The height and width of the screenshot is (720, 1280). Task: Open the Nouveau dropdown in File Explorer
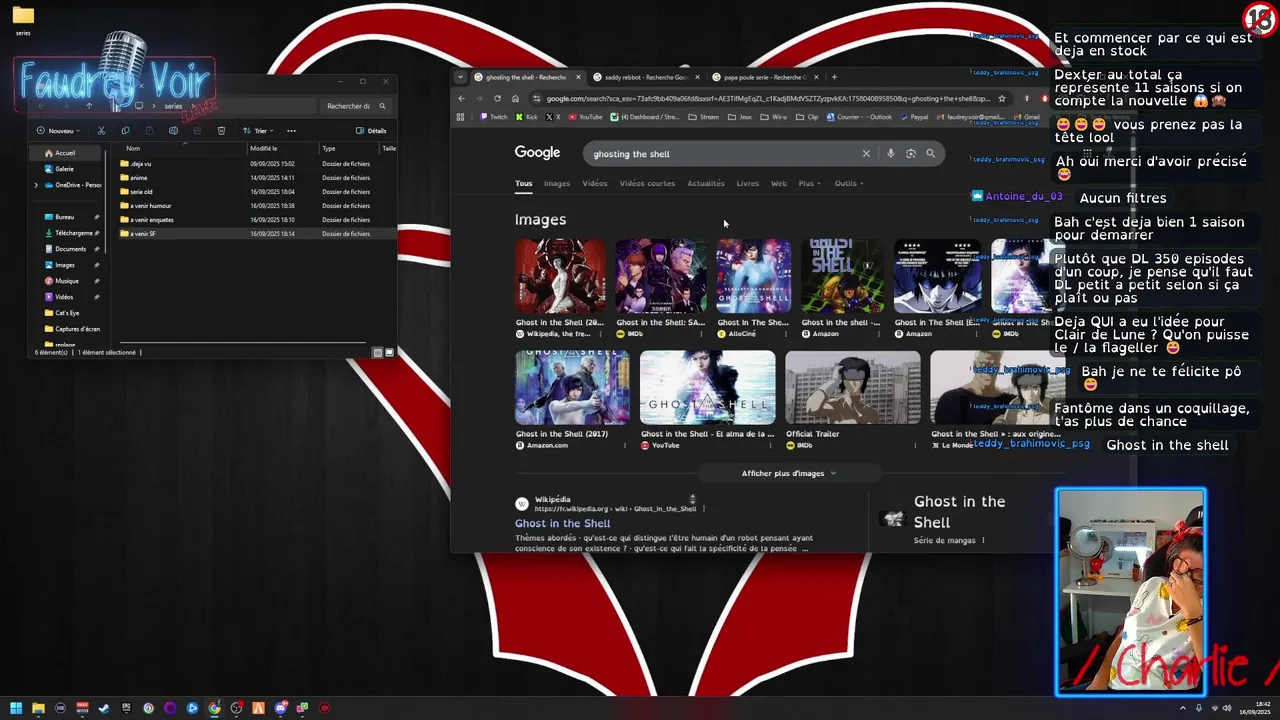58,131
